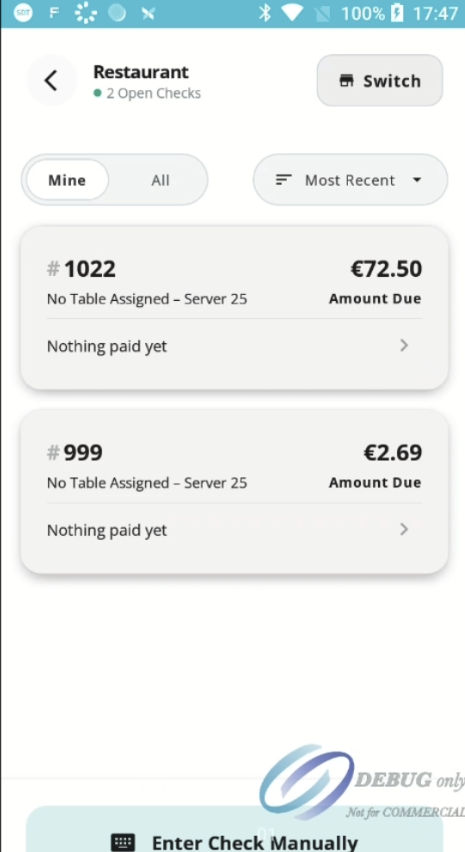
Task: Expand check 999 with chevron arrow
Action: pyautogui.click(x=404, y=529)
